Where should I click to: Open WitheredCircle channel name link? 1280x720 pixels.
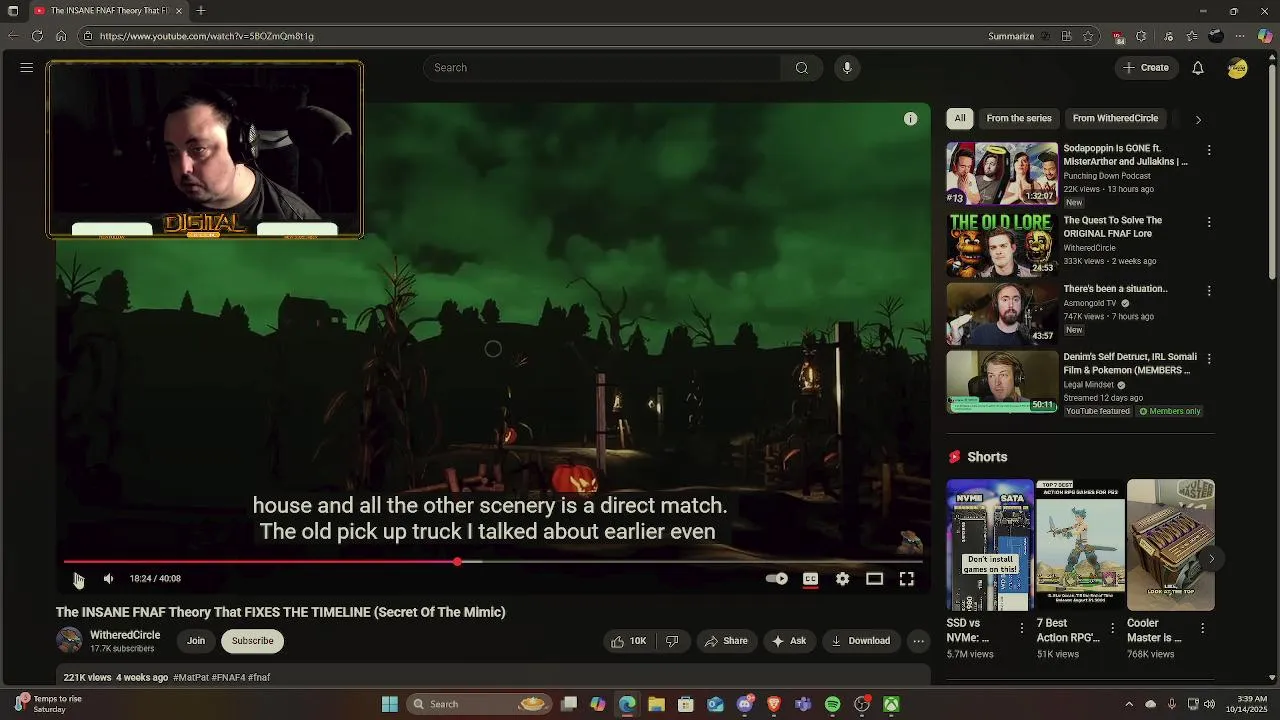[125, 635]
